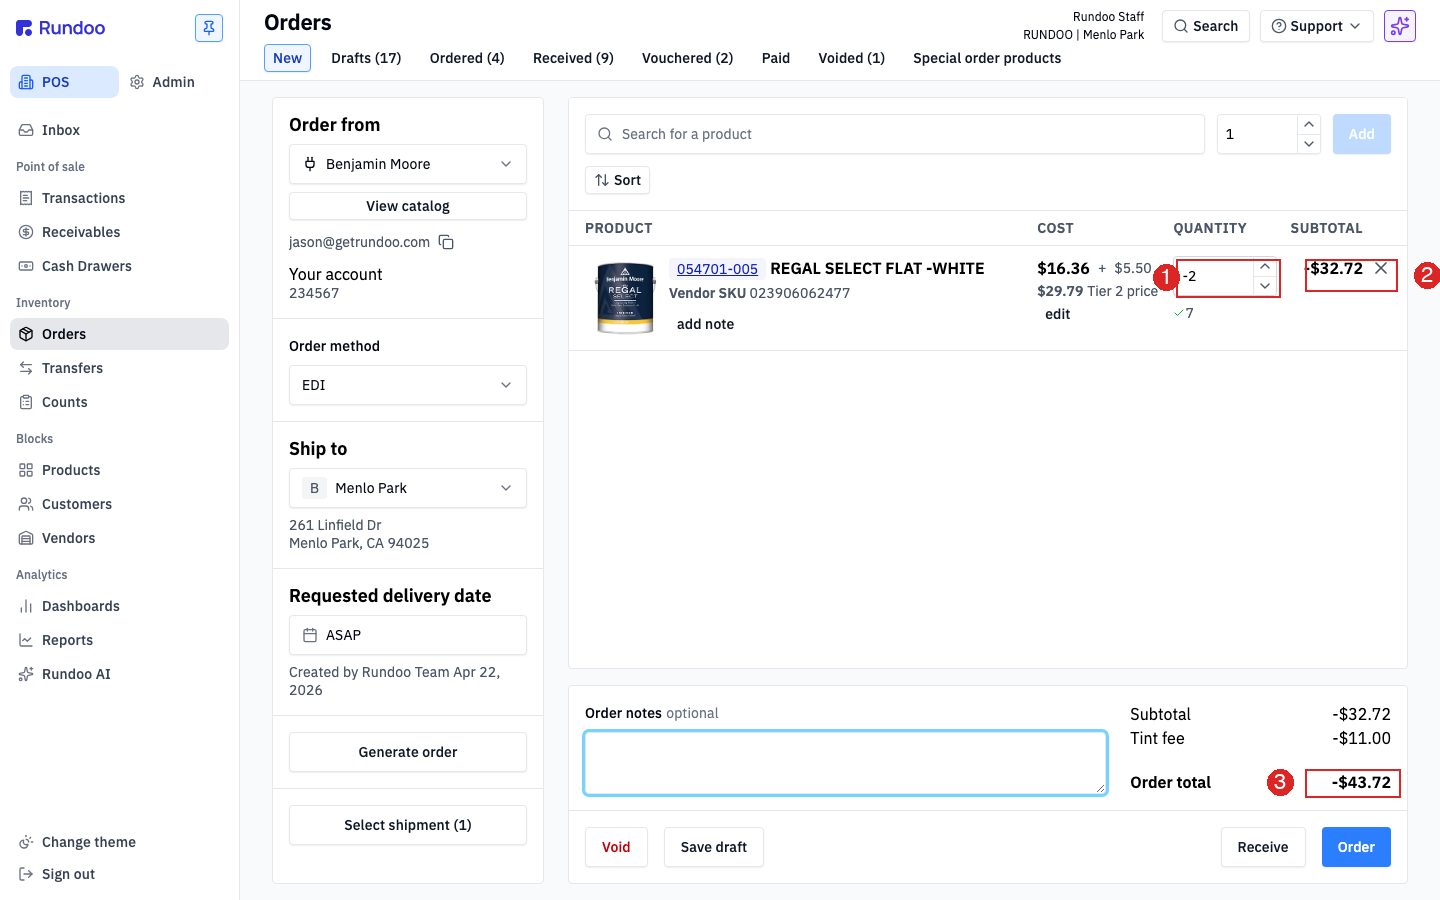This screenshot has width=1440, height=900.
Task: Open Receivables page
Action: pos(120,232)
